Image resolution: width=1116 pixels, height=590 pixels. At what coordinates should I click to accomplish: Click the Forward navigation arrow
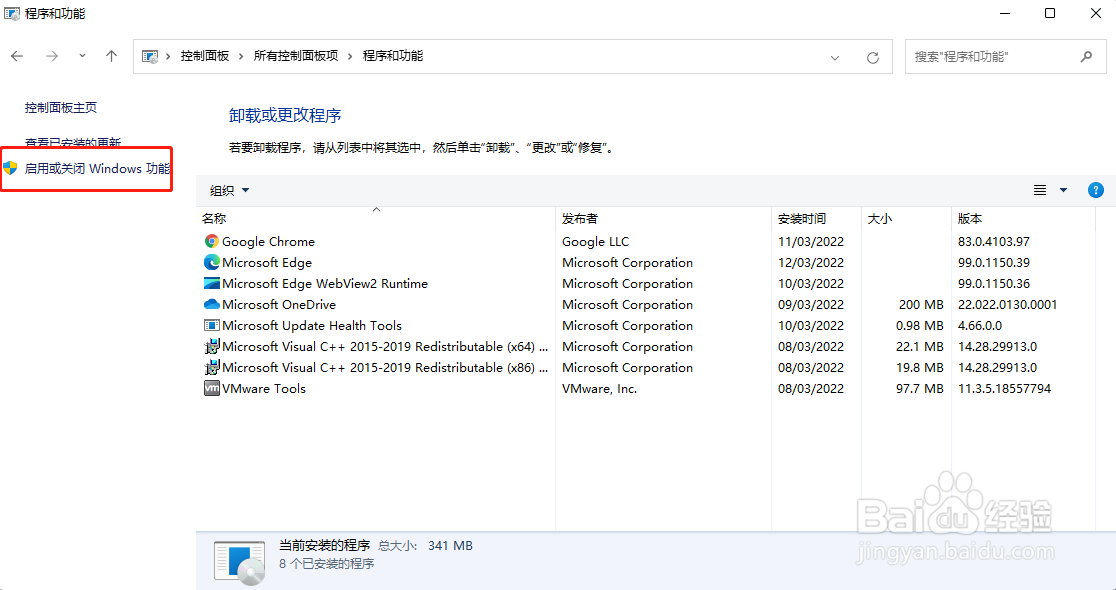click(x=52, y=56)
